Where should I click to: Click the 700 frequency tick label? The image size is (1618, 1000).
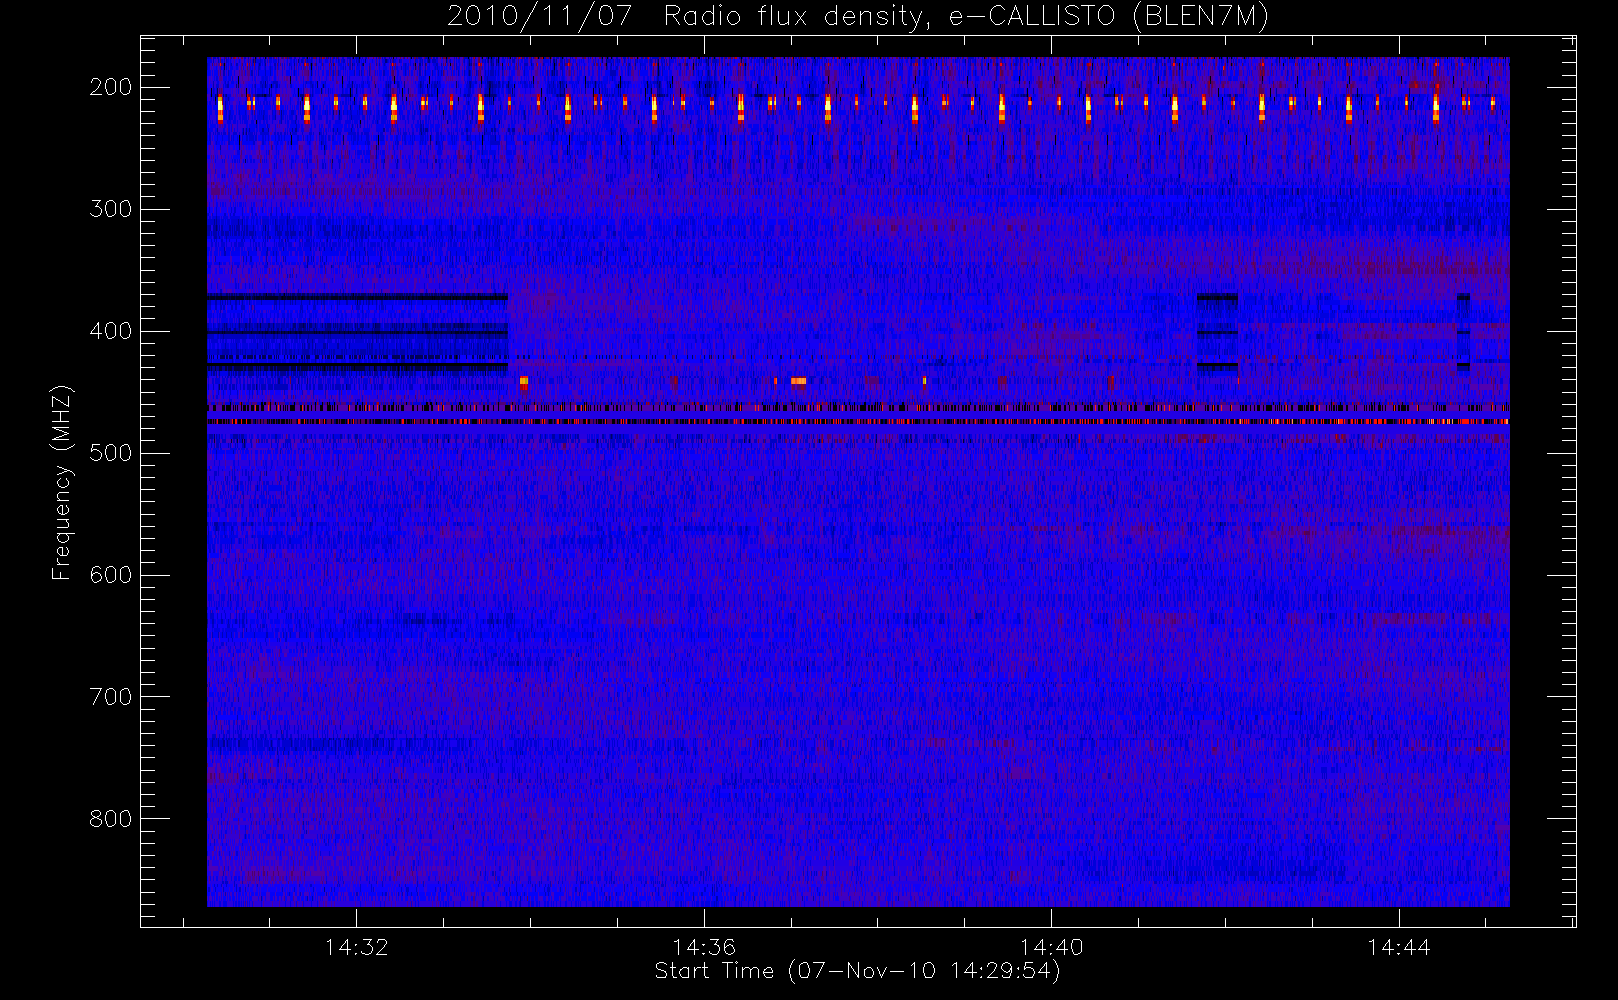click(111, 697)
